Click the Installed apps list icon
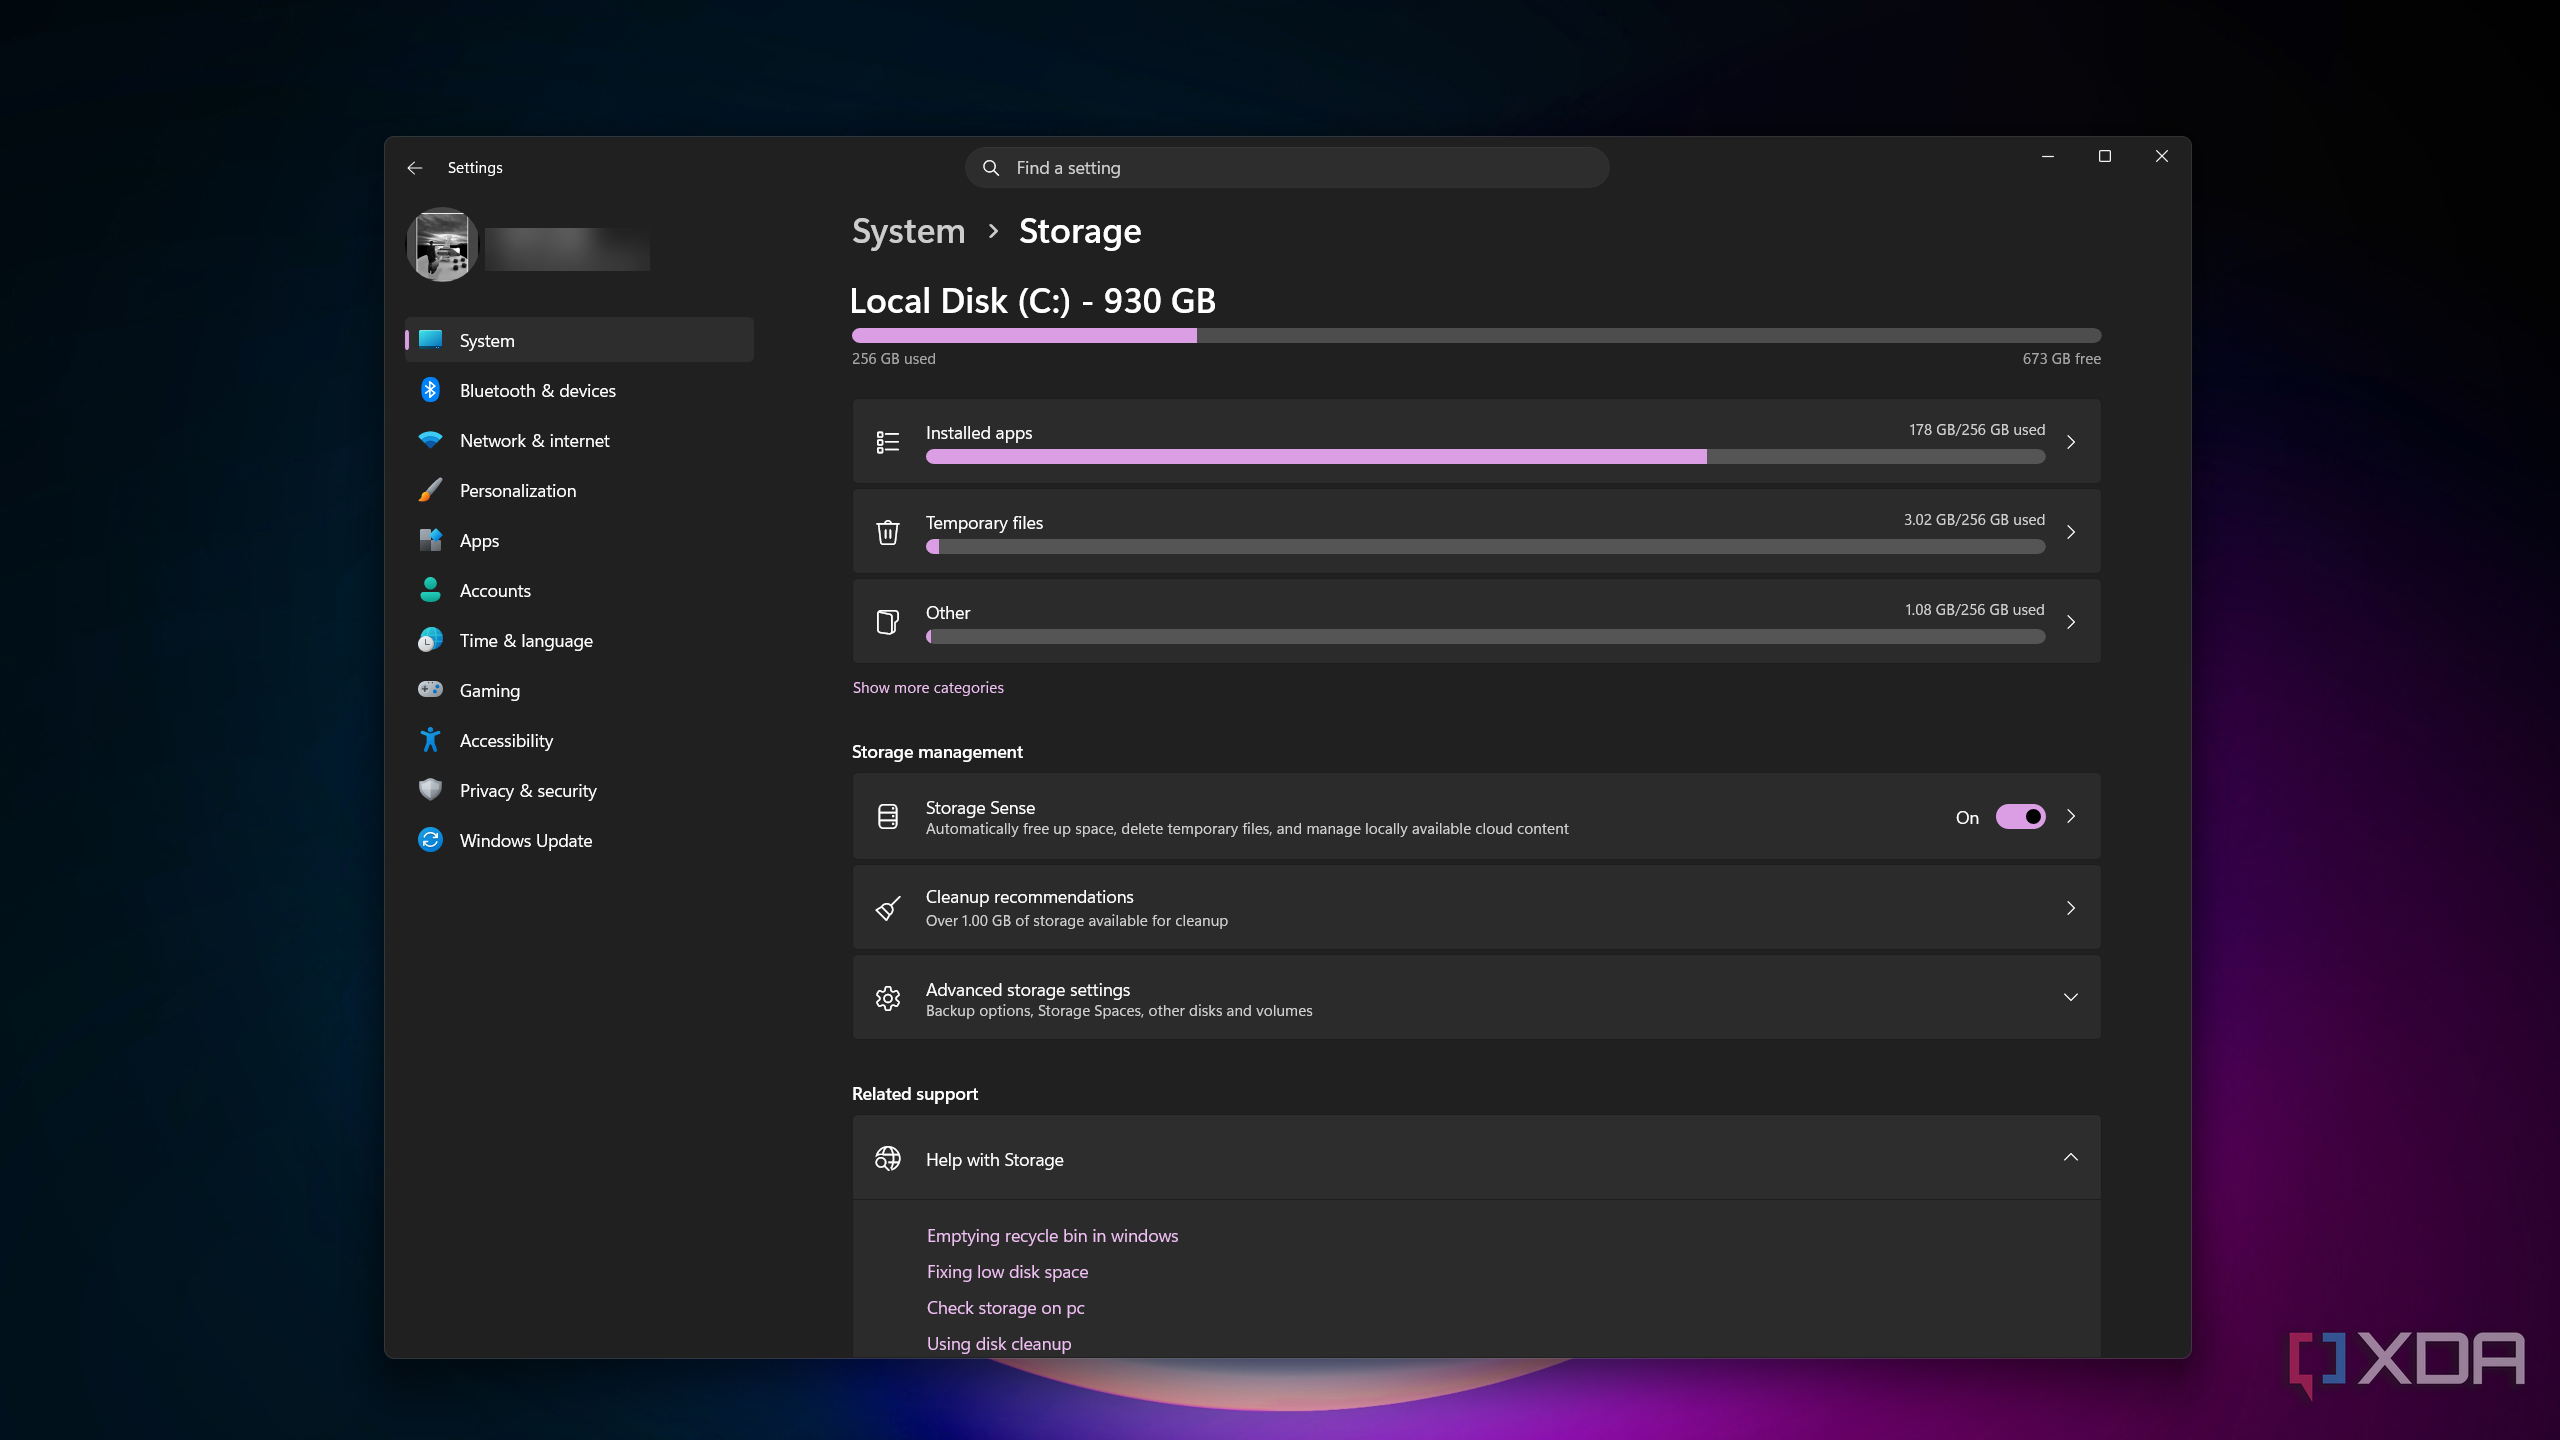 click(888, 442)
